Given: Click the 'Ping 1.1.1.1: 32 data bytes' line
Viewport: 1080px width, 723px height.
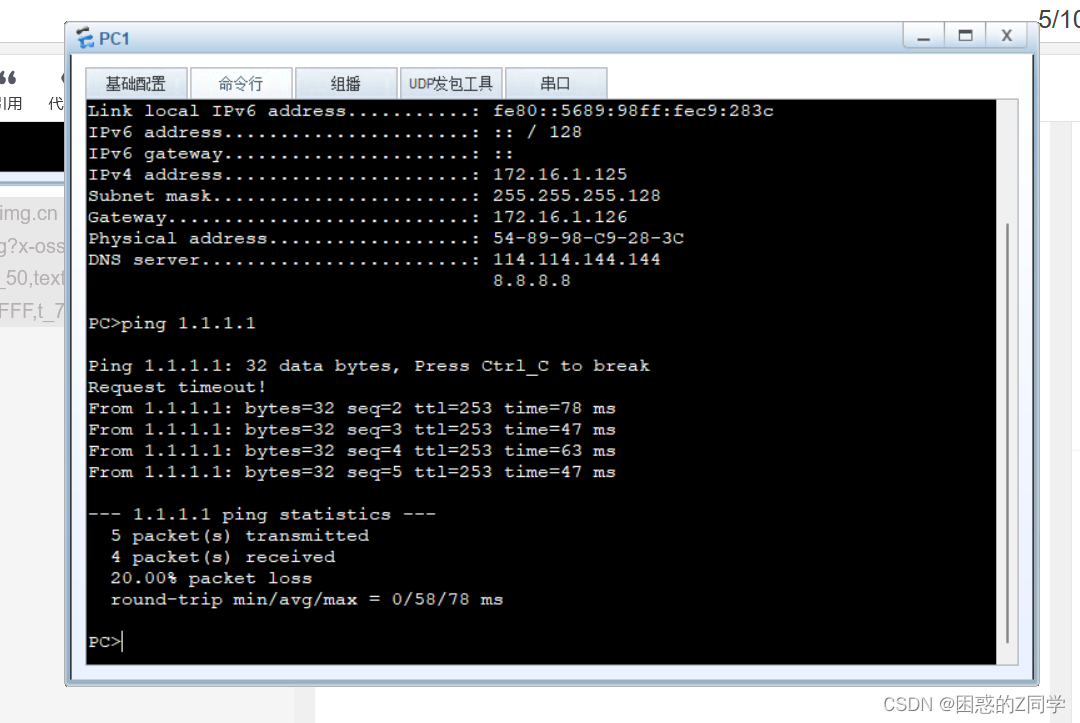Looking at the screenshot, I should (368, 366).
